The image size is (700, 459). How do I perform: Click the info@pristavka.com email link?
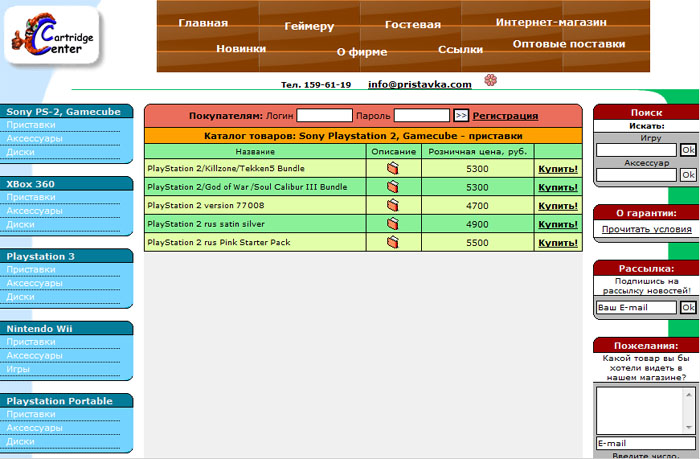pos(419,85)
